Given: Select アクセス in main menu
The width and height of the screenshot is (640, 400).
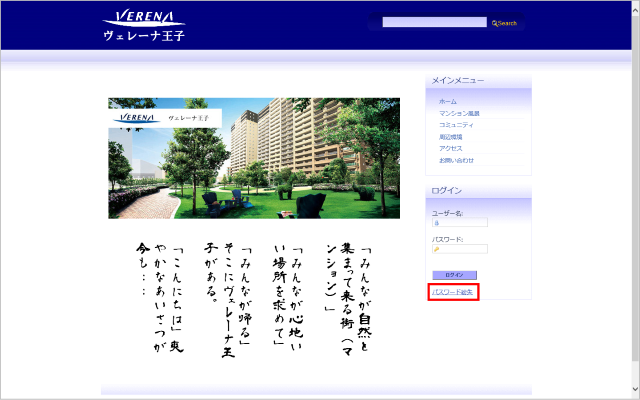Looking at the screenshot, I should (x=451, y=149).
